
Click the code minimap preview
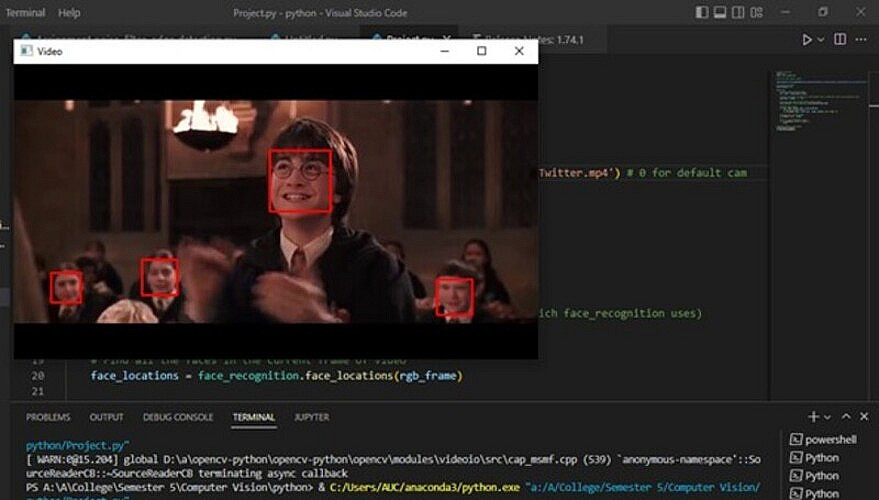pos(822,100)
